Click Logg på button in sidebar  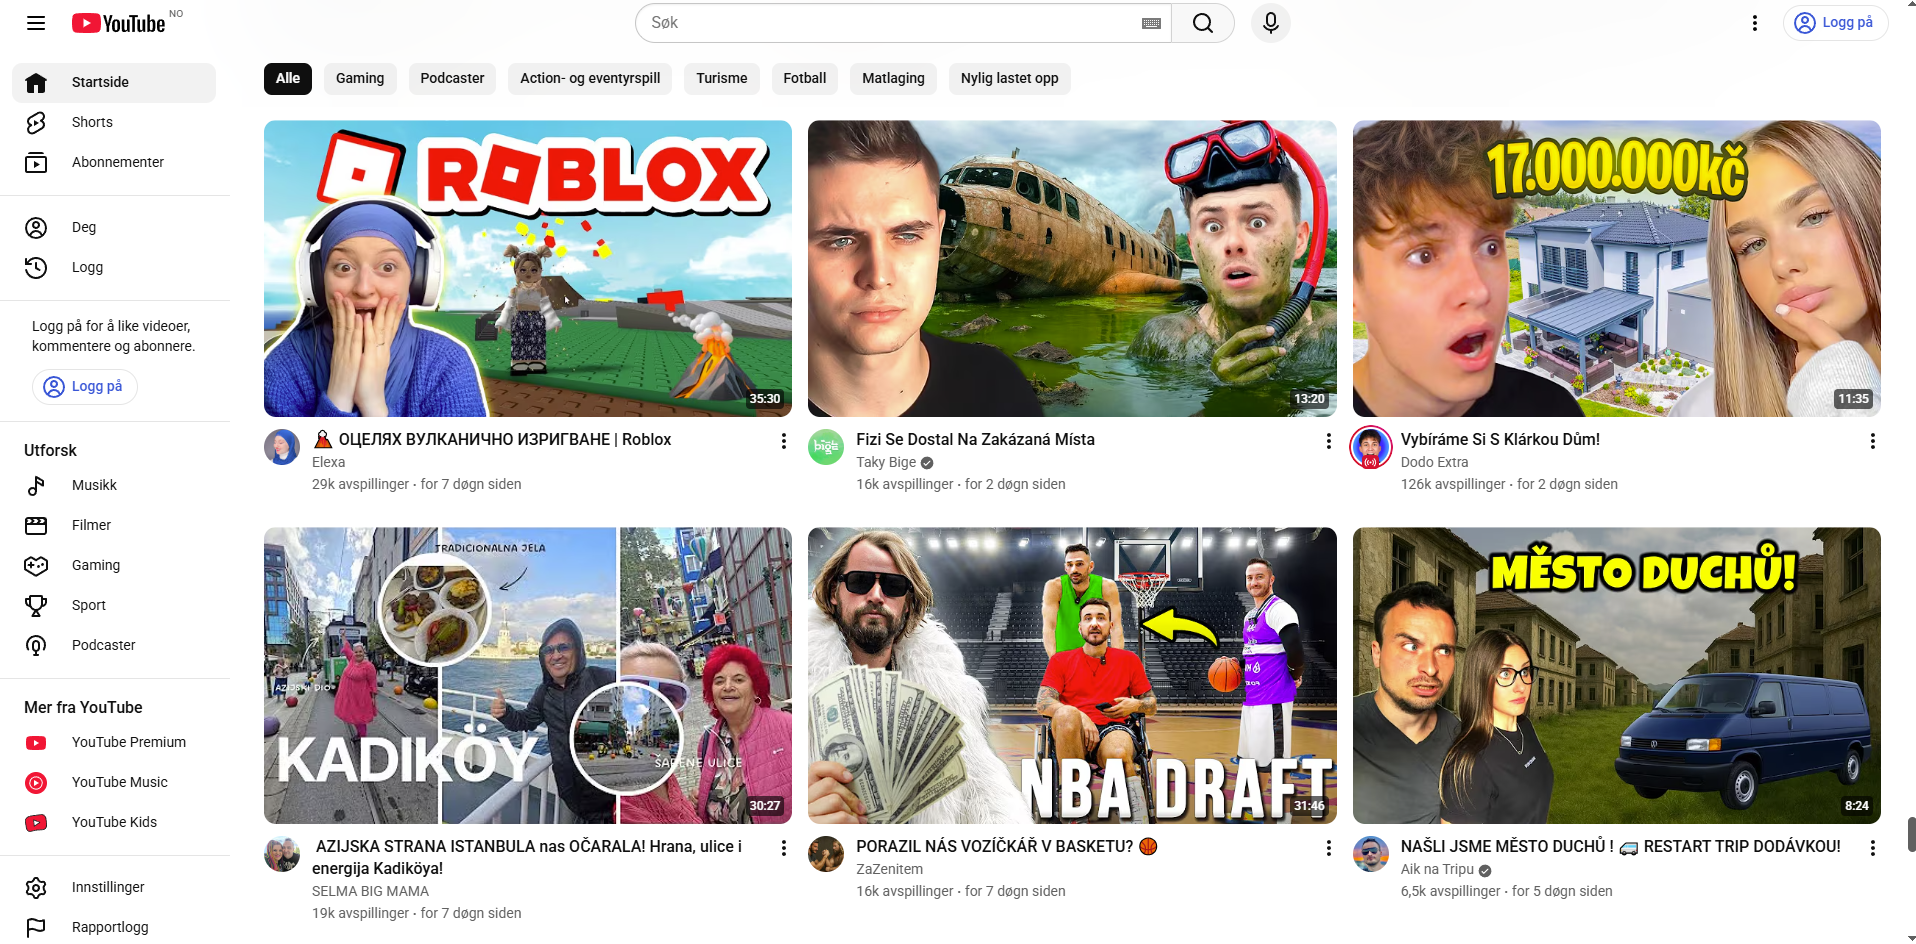[85, 387]
